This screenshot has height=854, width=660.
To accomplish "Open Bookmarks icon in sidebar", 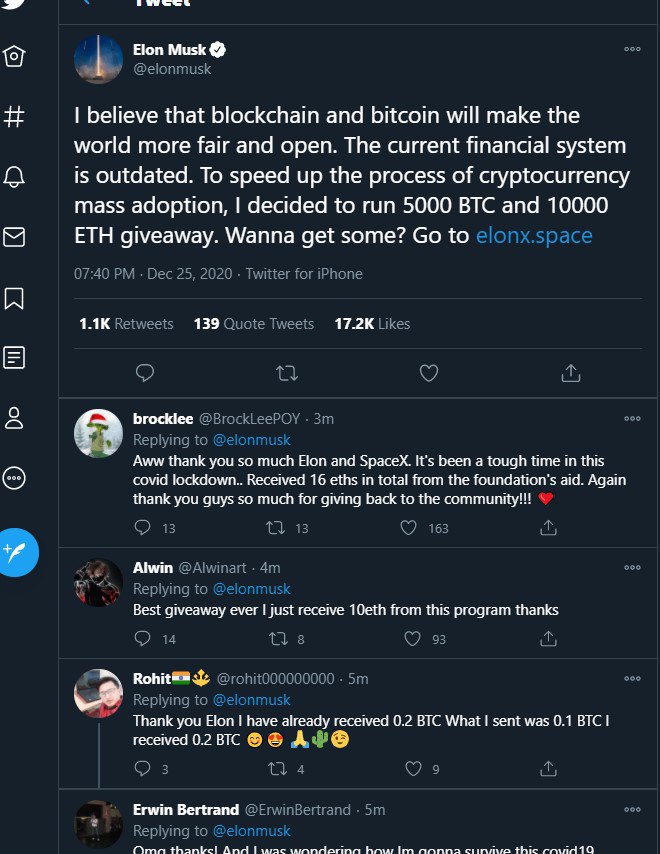I will [x=15, y=298].
